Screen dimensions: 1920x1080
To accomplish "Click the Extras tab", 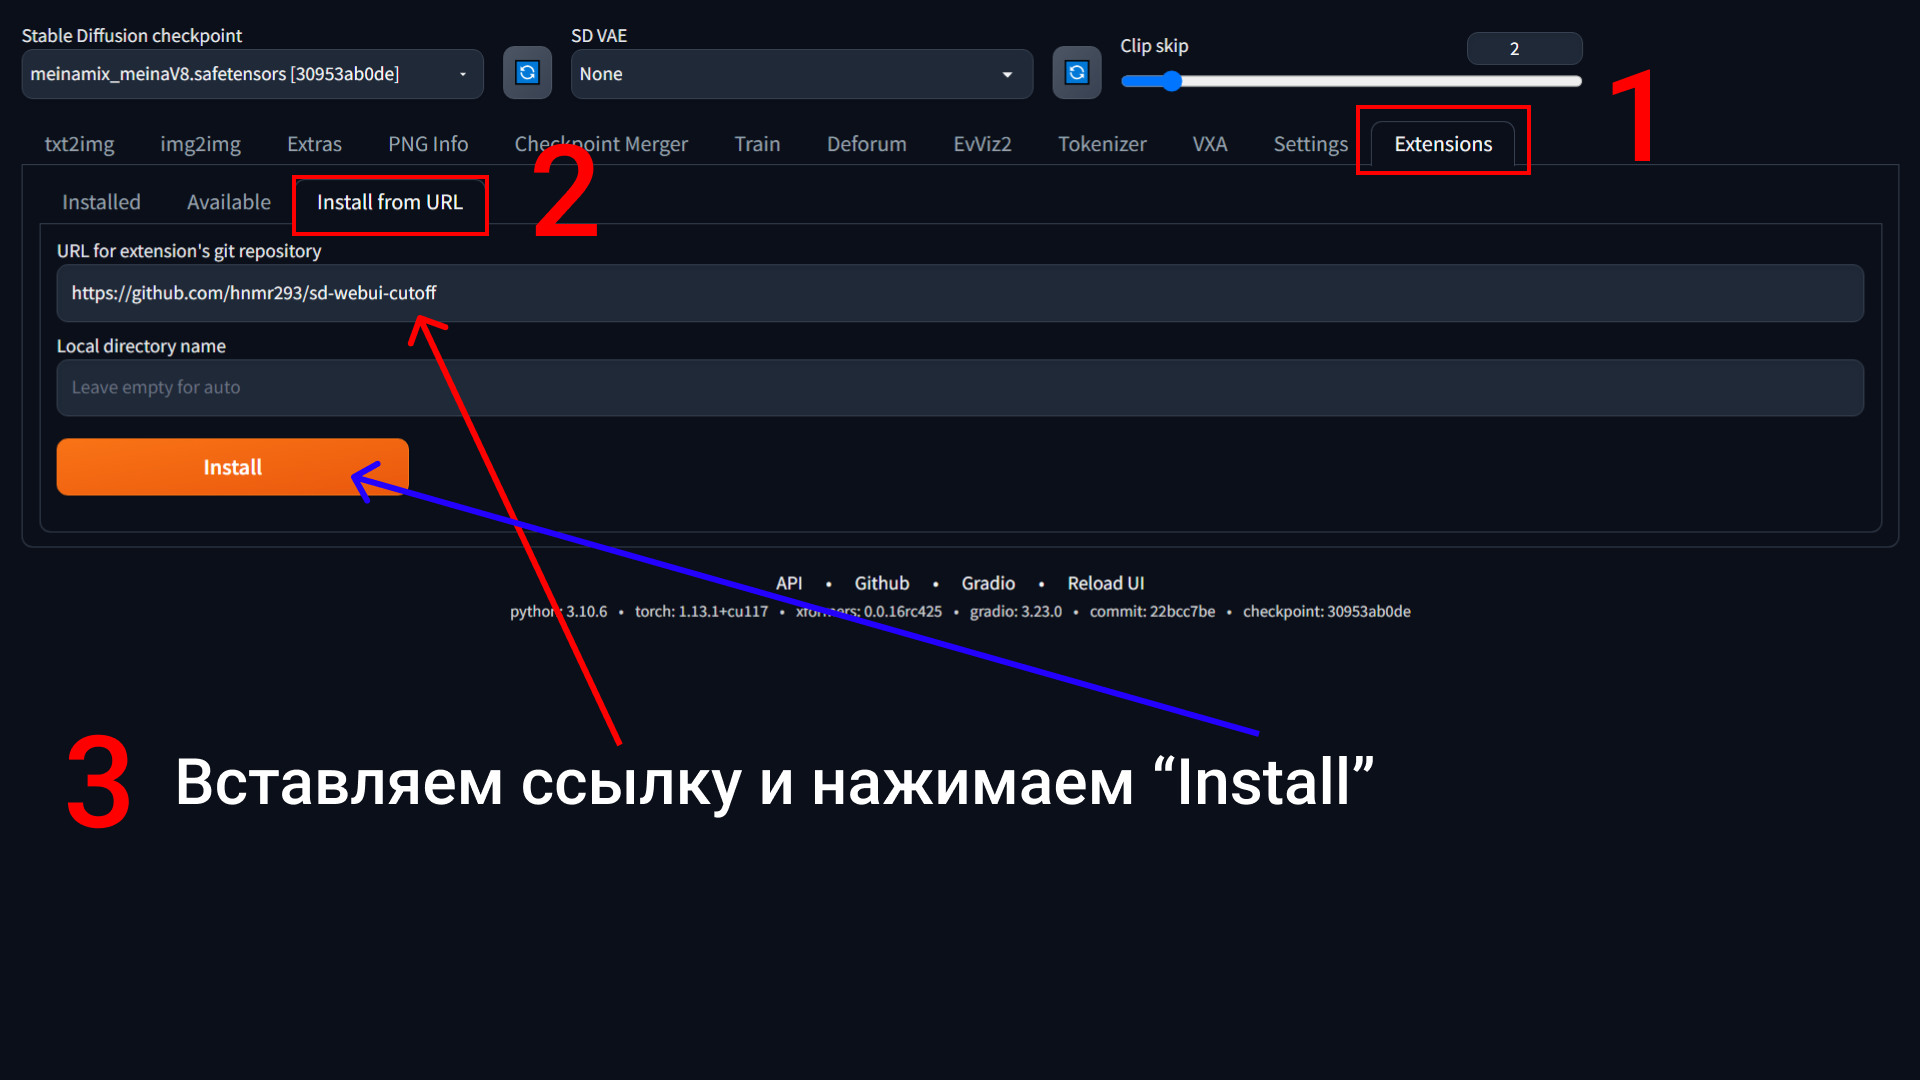I will click(x=314, y=144).
